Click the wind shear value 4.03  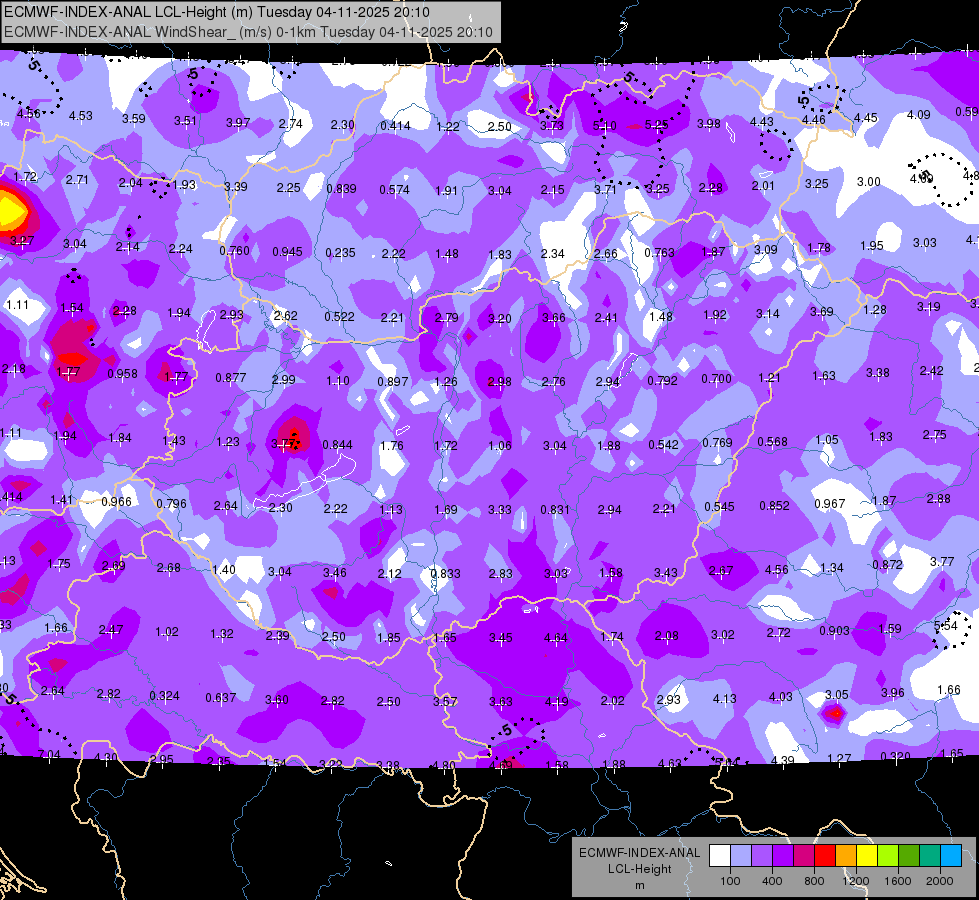pyautogui.click(x=780, y=696)
